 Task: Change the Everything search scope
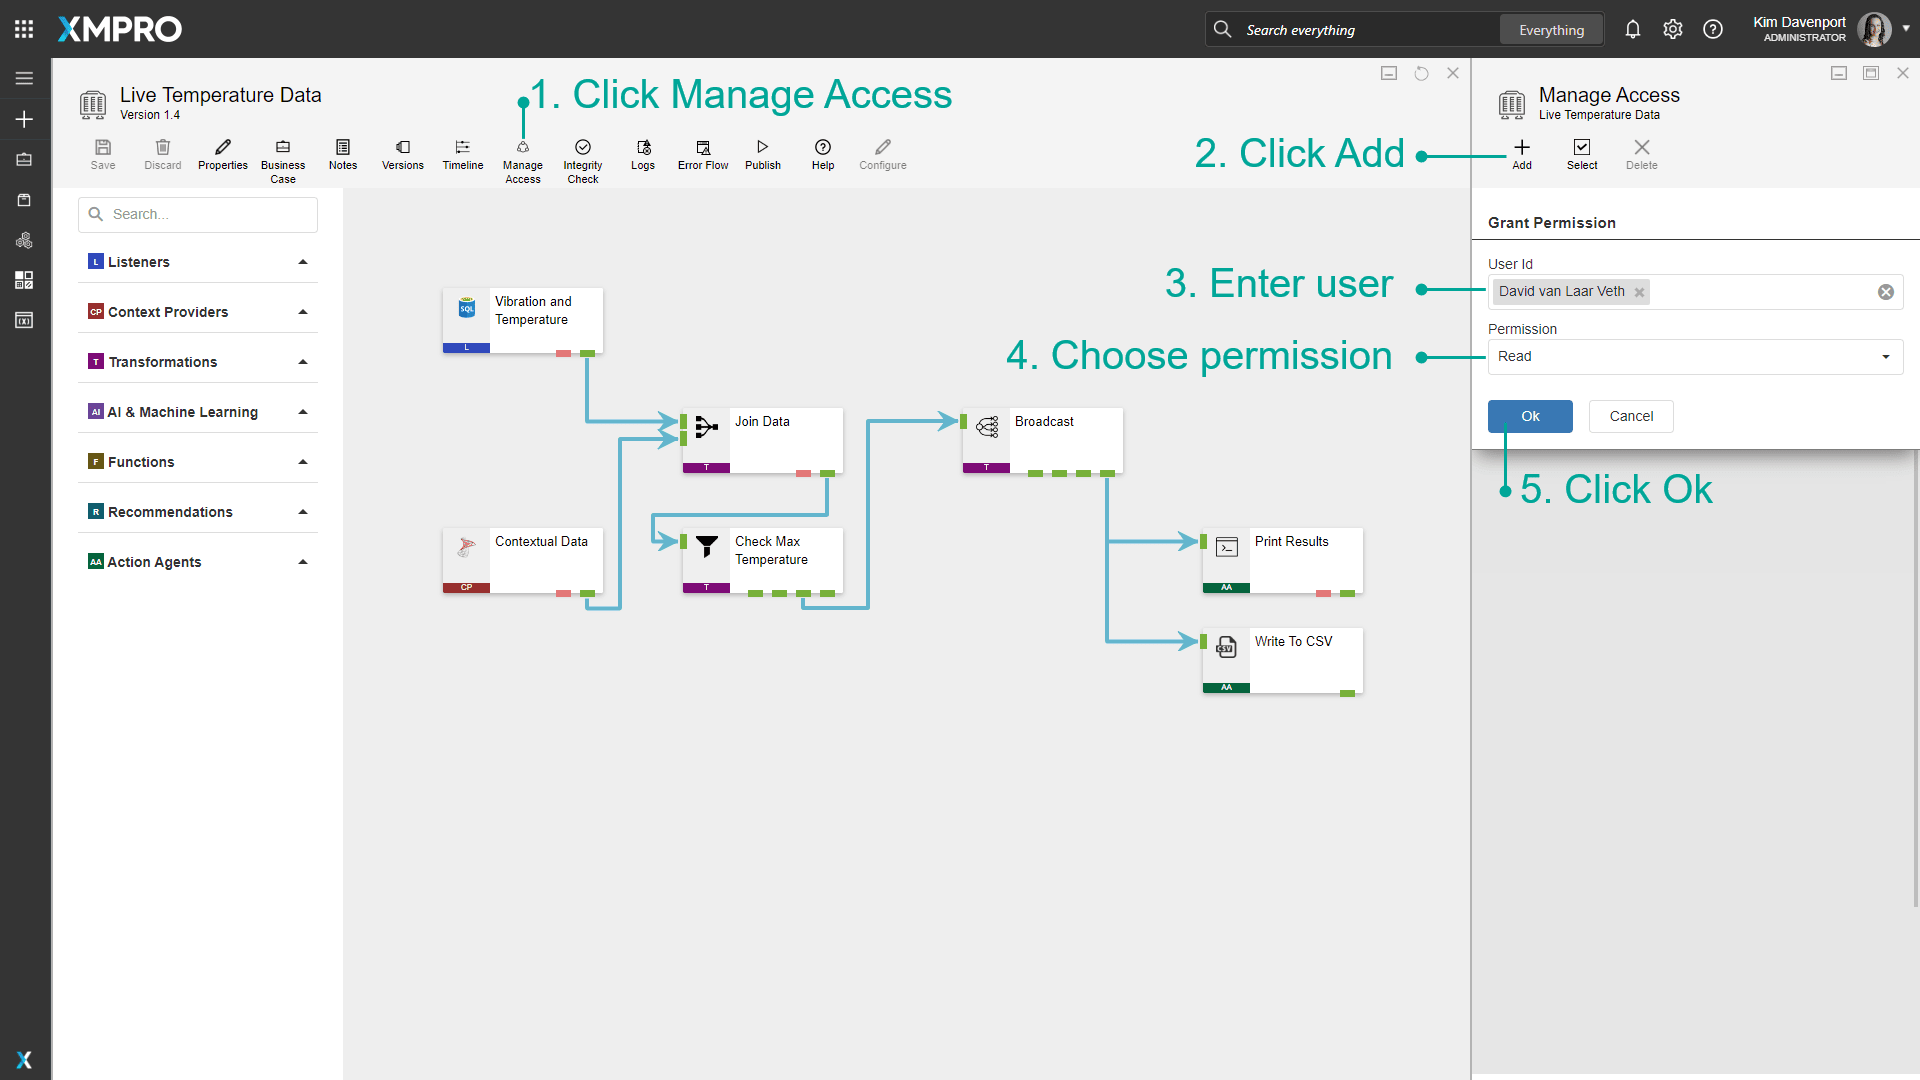click(x=1551, y=29)
